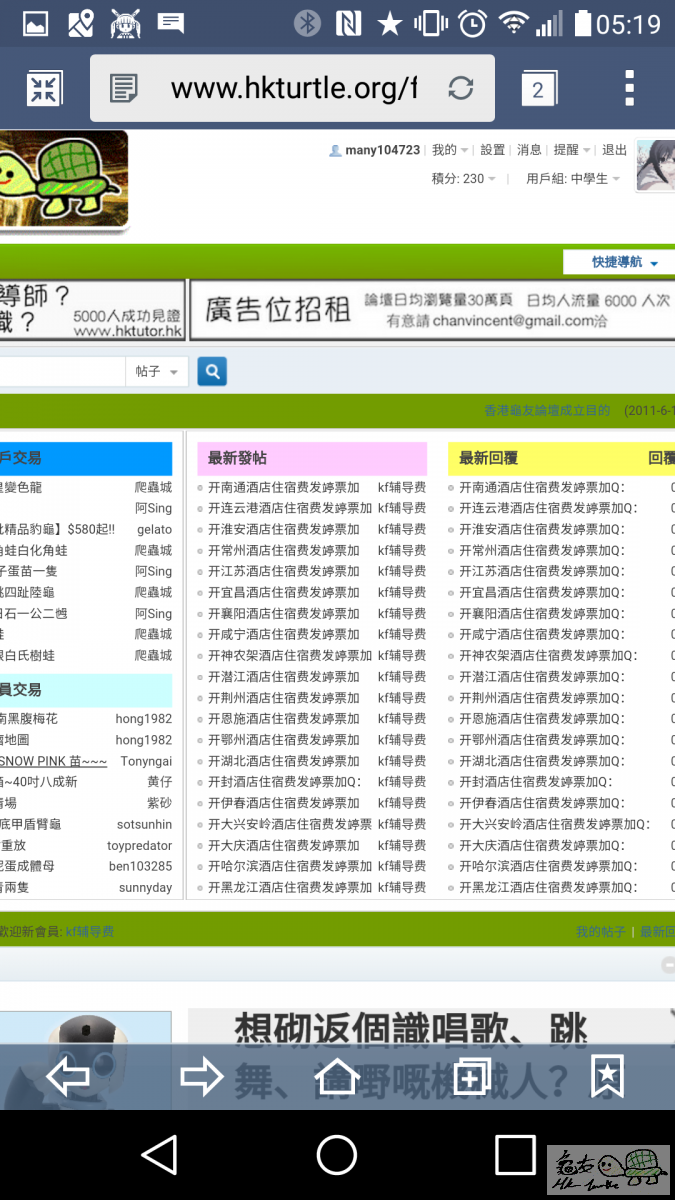The image size is (675, 1200).
Task: Tap the Android recent apps square button
Action: click(x=515, y=1154)
